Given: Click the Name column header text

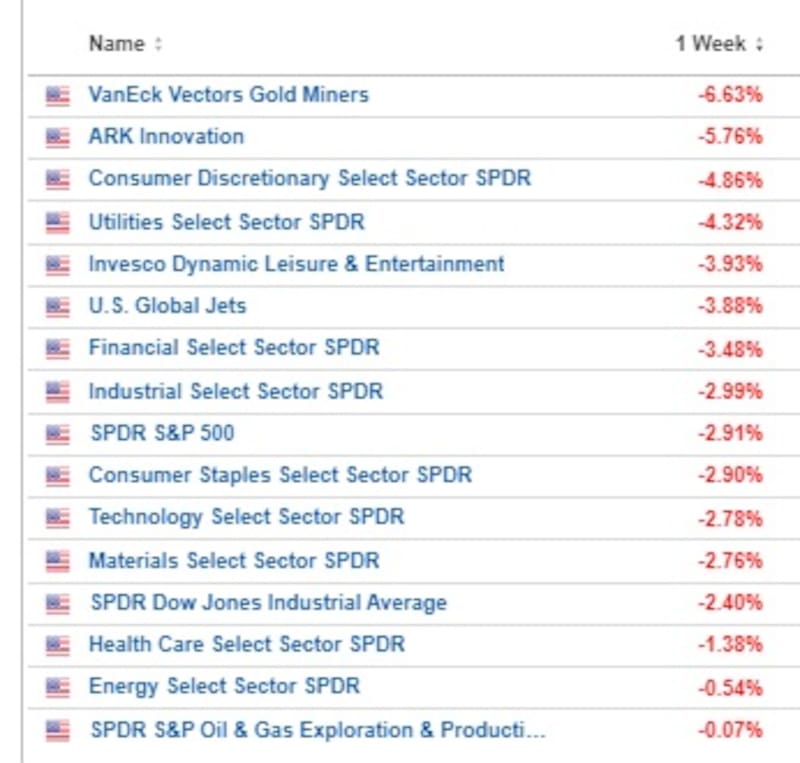Looking at the screenshot, I should (x=116, y=44).
